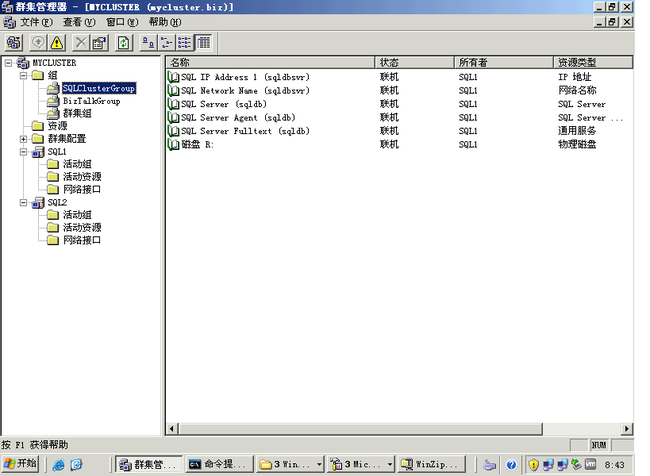The width and height of the screenshot is (650, 476).
Task: Select 网络接口 under SQL1
Action: (82, 189)
